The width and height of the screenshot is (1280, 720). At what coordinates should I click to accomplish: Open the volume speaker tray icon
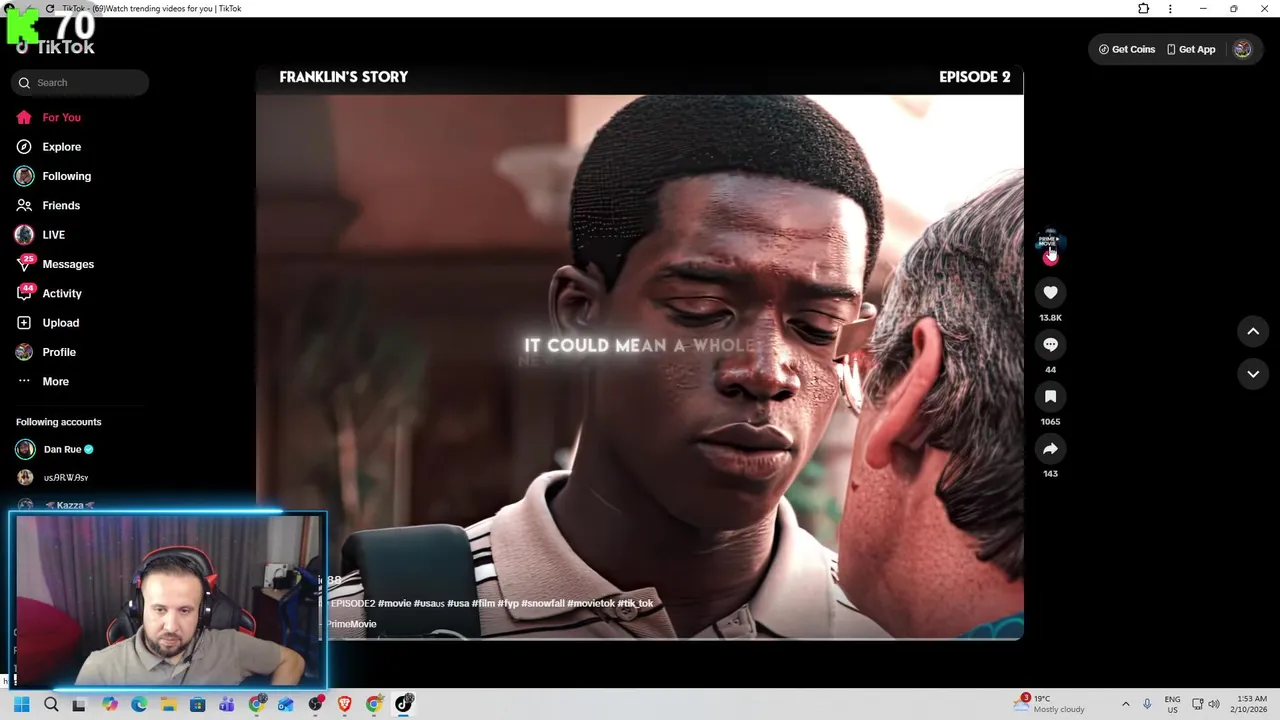(1214, 704)
